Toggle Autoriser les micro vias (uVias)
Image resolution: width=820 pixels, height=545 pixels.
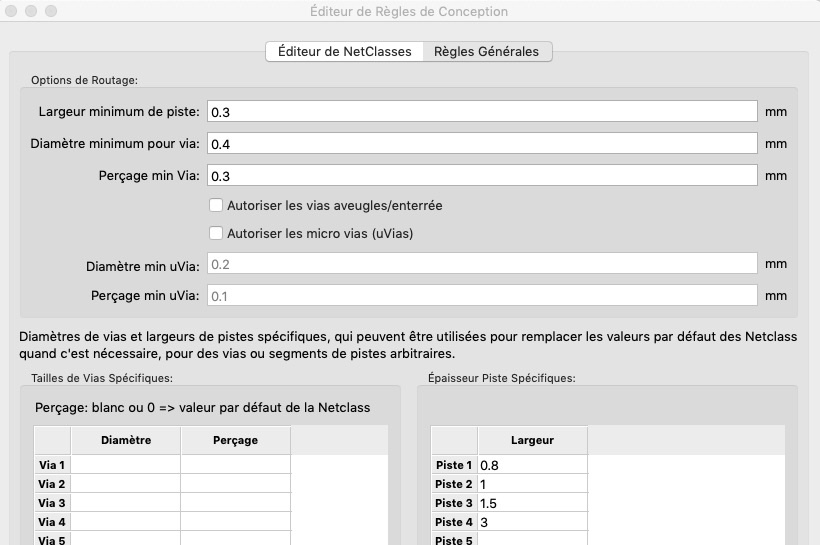(216, 234)
